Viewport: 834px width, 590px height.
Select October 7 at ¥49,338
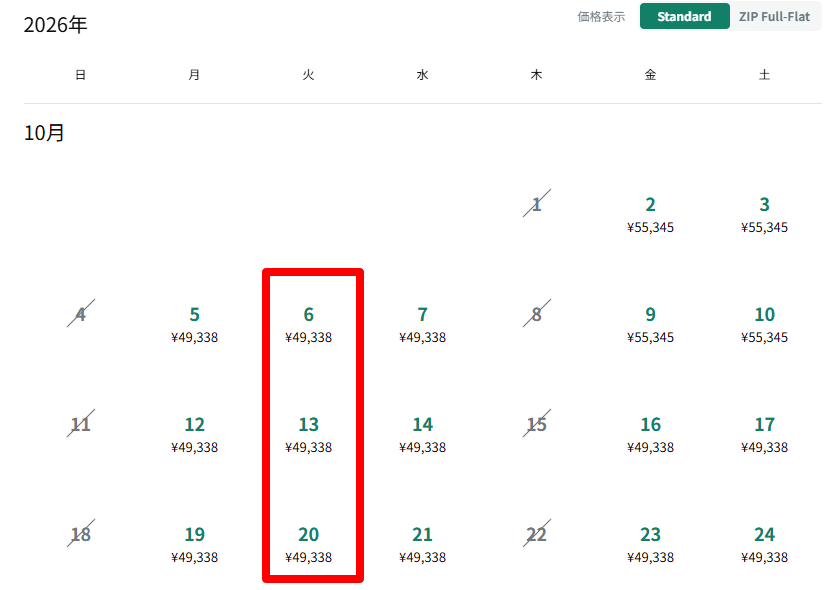pos(422,324)
